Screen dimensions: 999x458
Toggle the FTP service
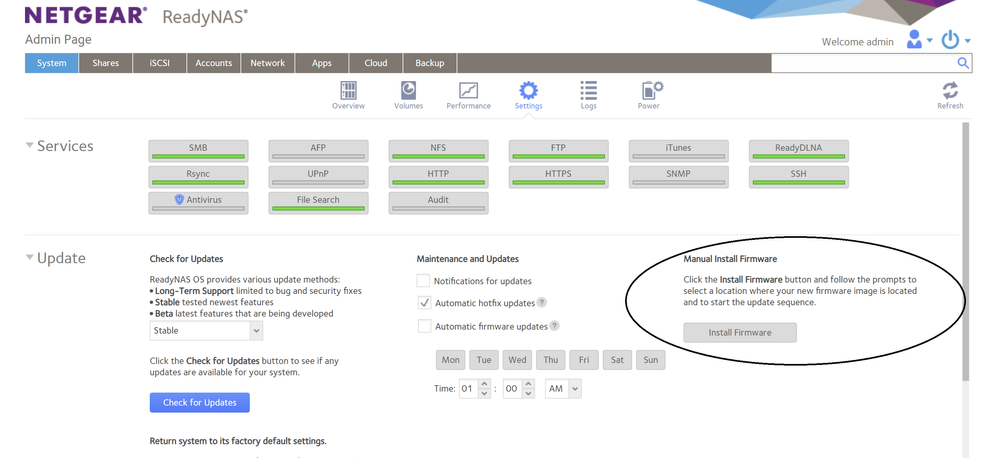click(x=558, y=151)
